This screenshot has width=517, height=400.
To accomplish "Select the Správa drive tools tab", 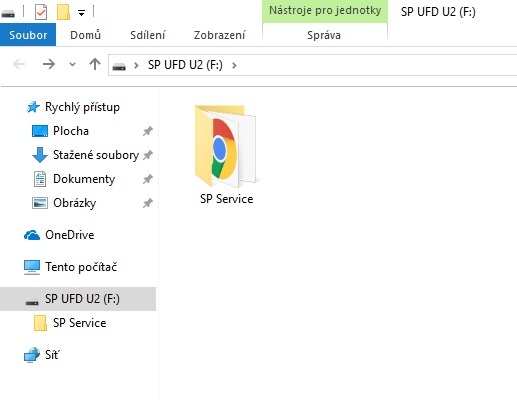I will pyautogui.click(x=324, y=35).
